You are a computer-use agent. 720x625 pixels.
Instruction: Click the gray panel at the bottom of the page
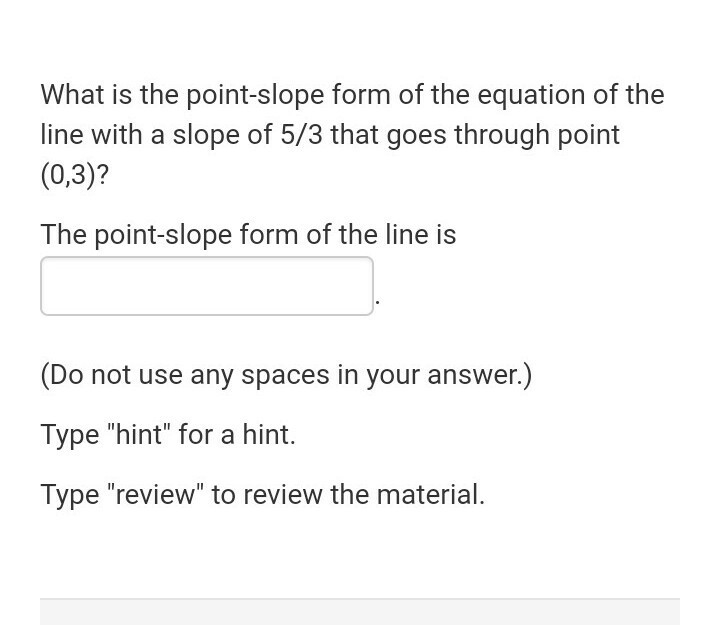tap(360, 612)
